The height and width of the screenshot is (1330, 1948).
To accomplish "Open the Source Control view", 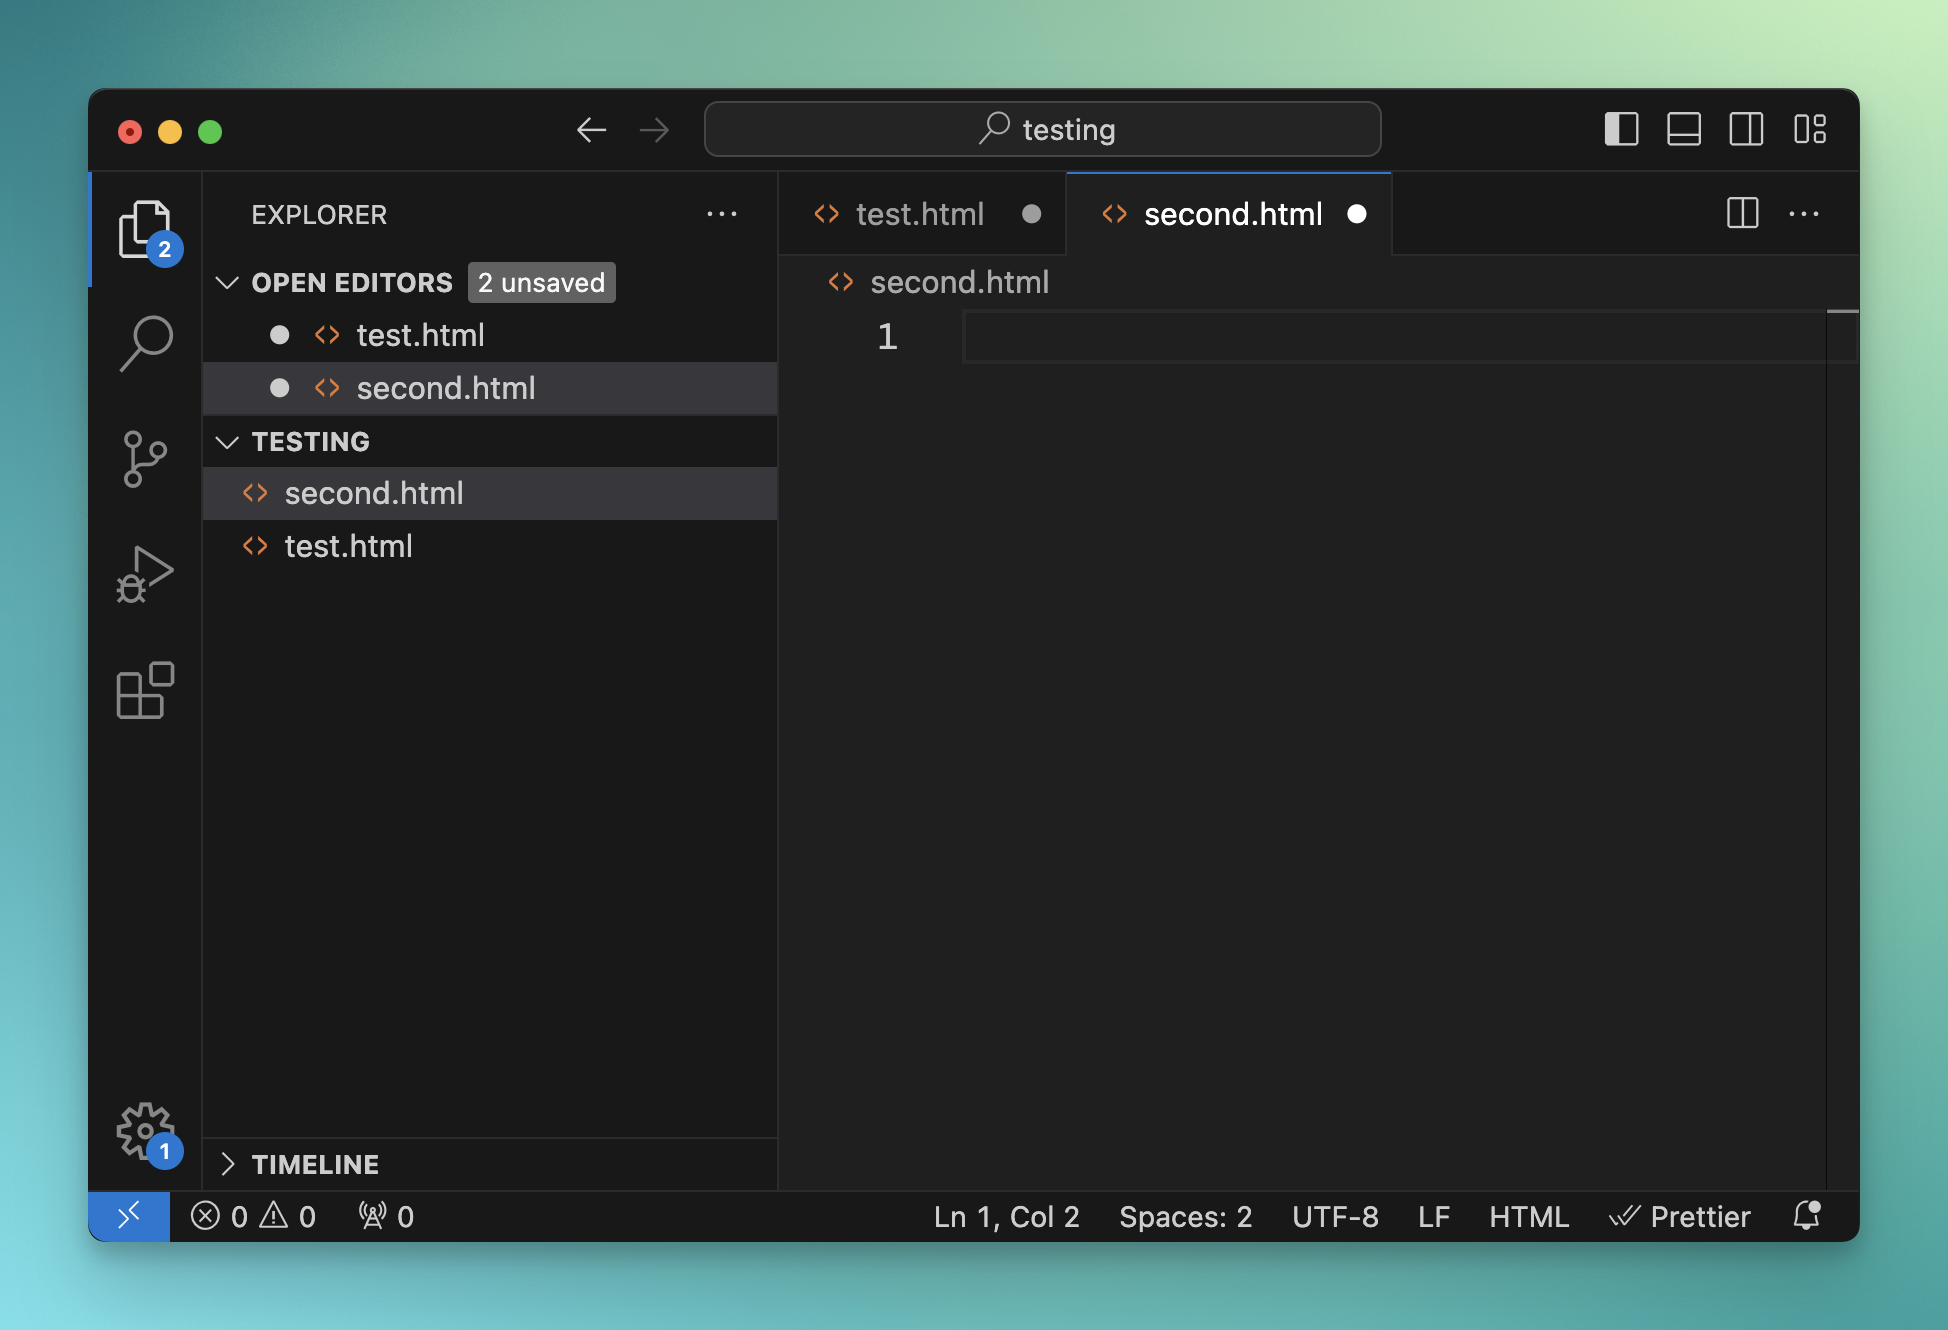I will (x=146, y=459).
